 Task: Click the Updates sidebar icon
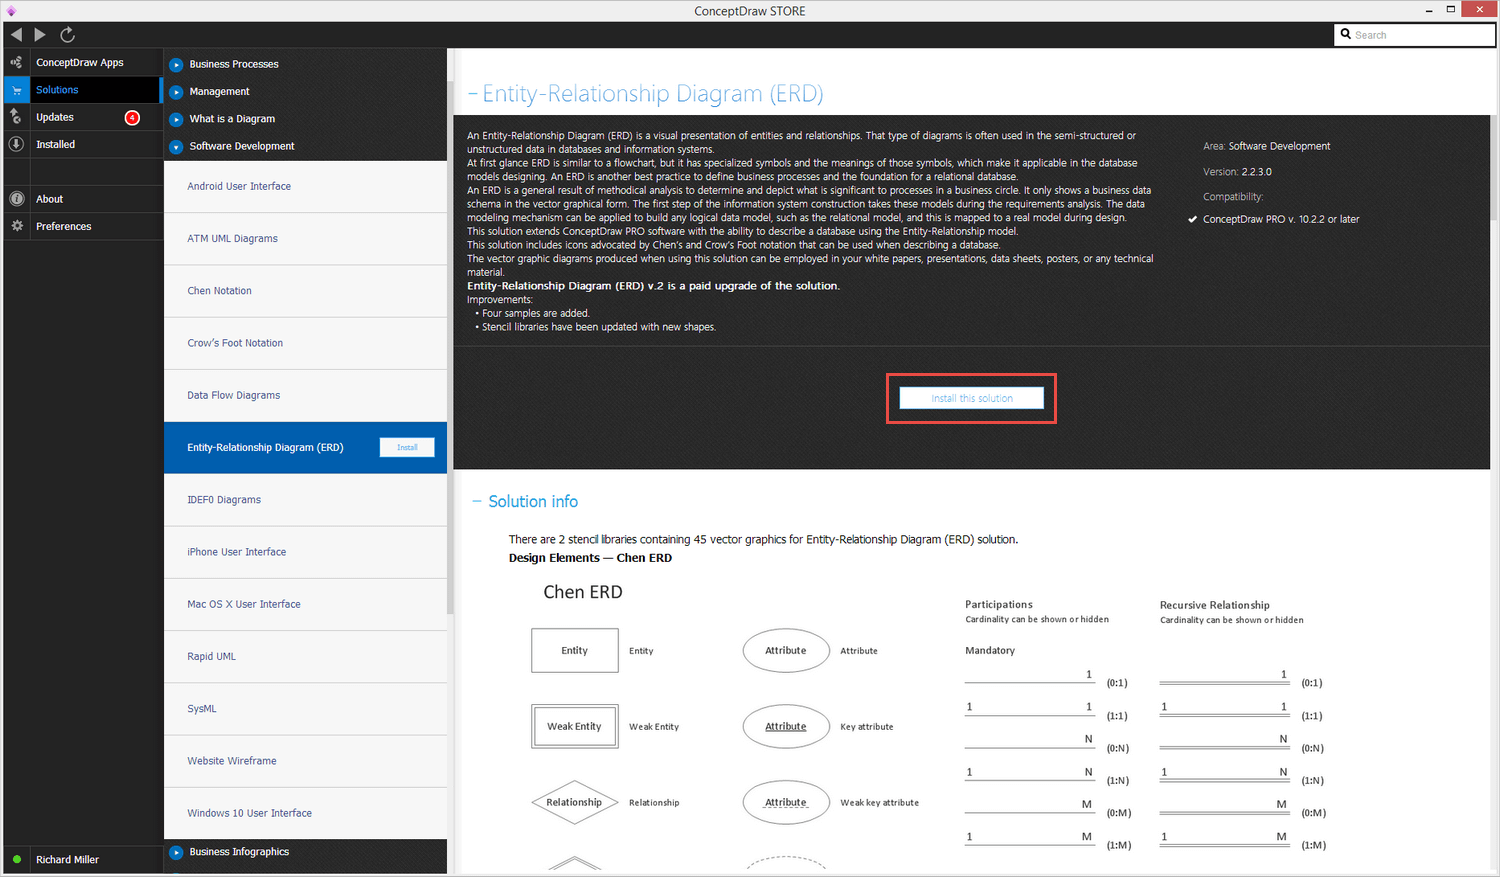pos(16,117)
